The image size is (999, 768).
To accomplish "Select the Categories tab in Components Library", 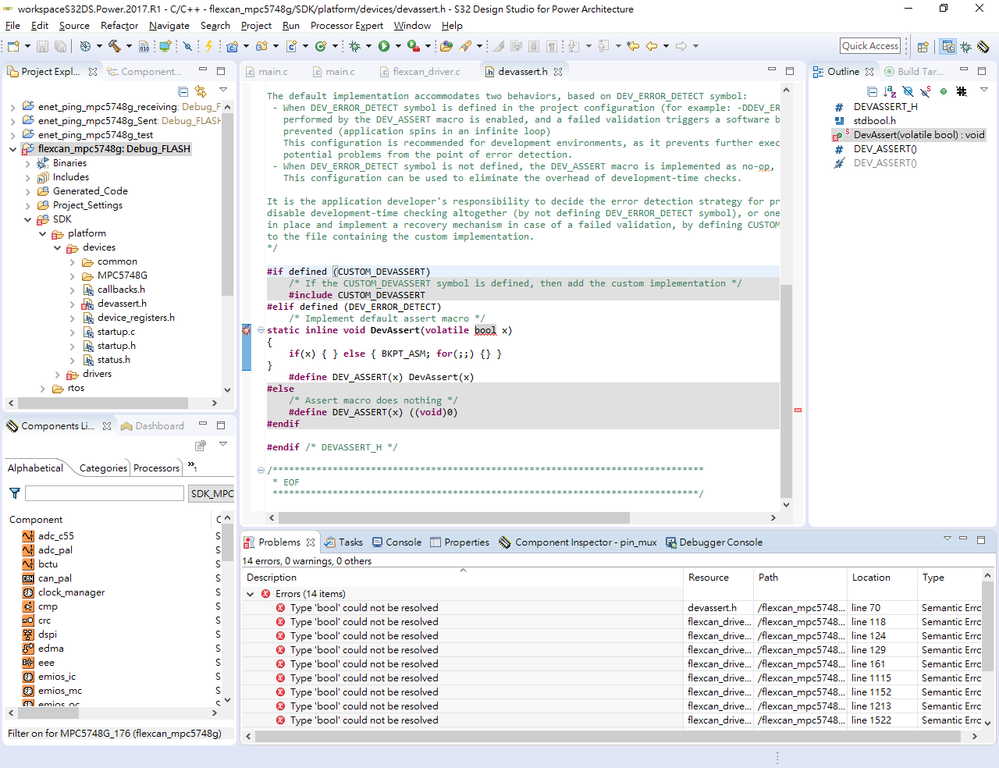I will [x=102, y=468].
